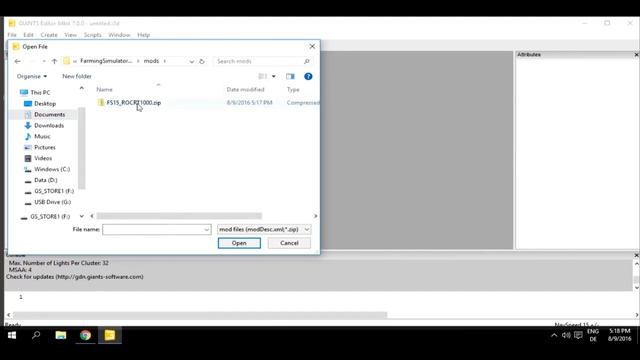The width and height of the screenshot is (640, 360).
Task: Open the Organise menu
Action: 31,76
